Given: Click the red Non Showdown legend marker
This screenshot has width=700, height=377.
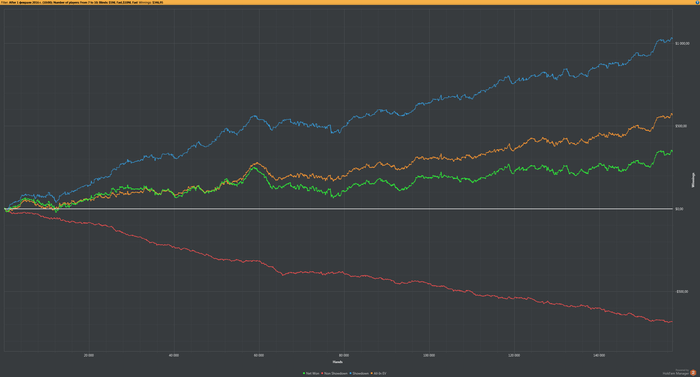Looking at the screenshot, I should (x=322, y=373).
